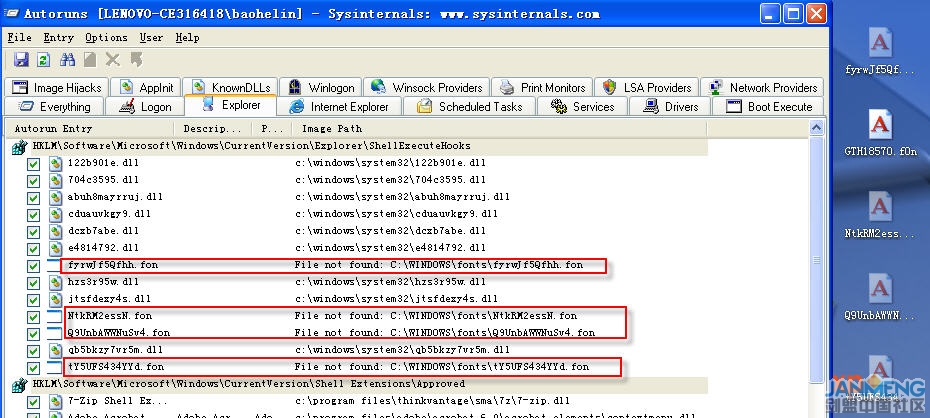Viewport: 930px width, 418px height.
Task: Open the File menu
Action: [20, 37]
